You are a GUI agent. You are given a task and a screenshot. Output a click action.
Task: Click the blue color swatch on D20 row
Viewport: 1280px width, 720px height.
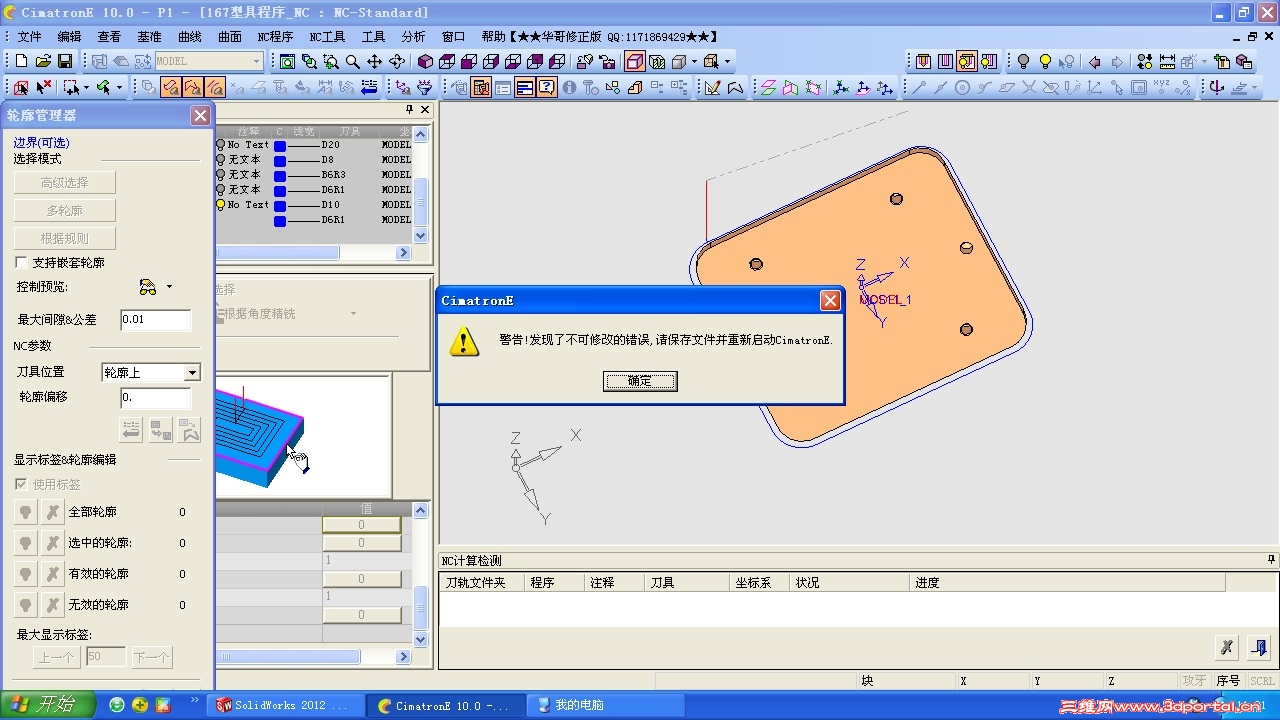(x=280, y=146)
